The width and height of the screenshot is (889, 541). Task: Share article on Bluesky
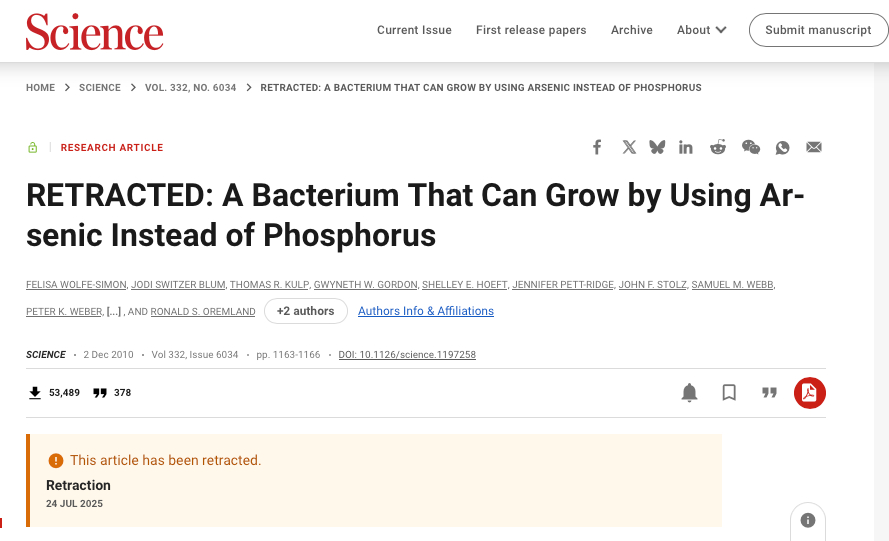coord(657,147)
